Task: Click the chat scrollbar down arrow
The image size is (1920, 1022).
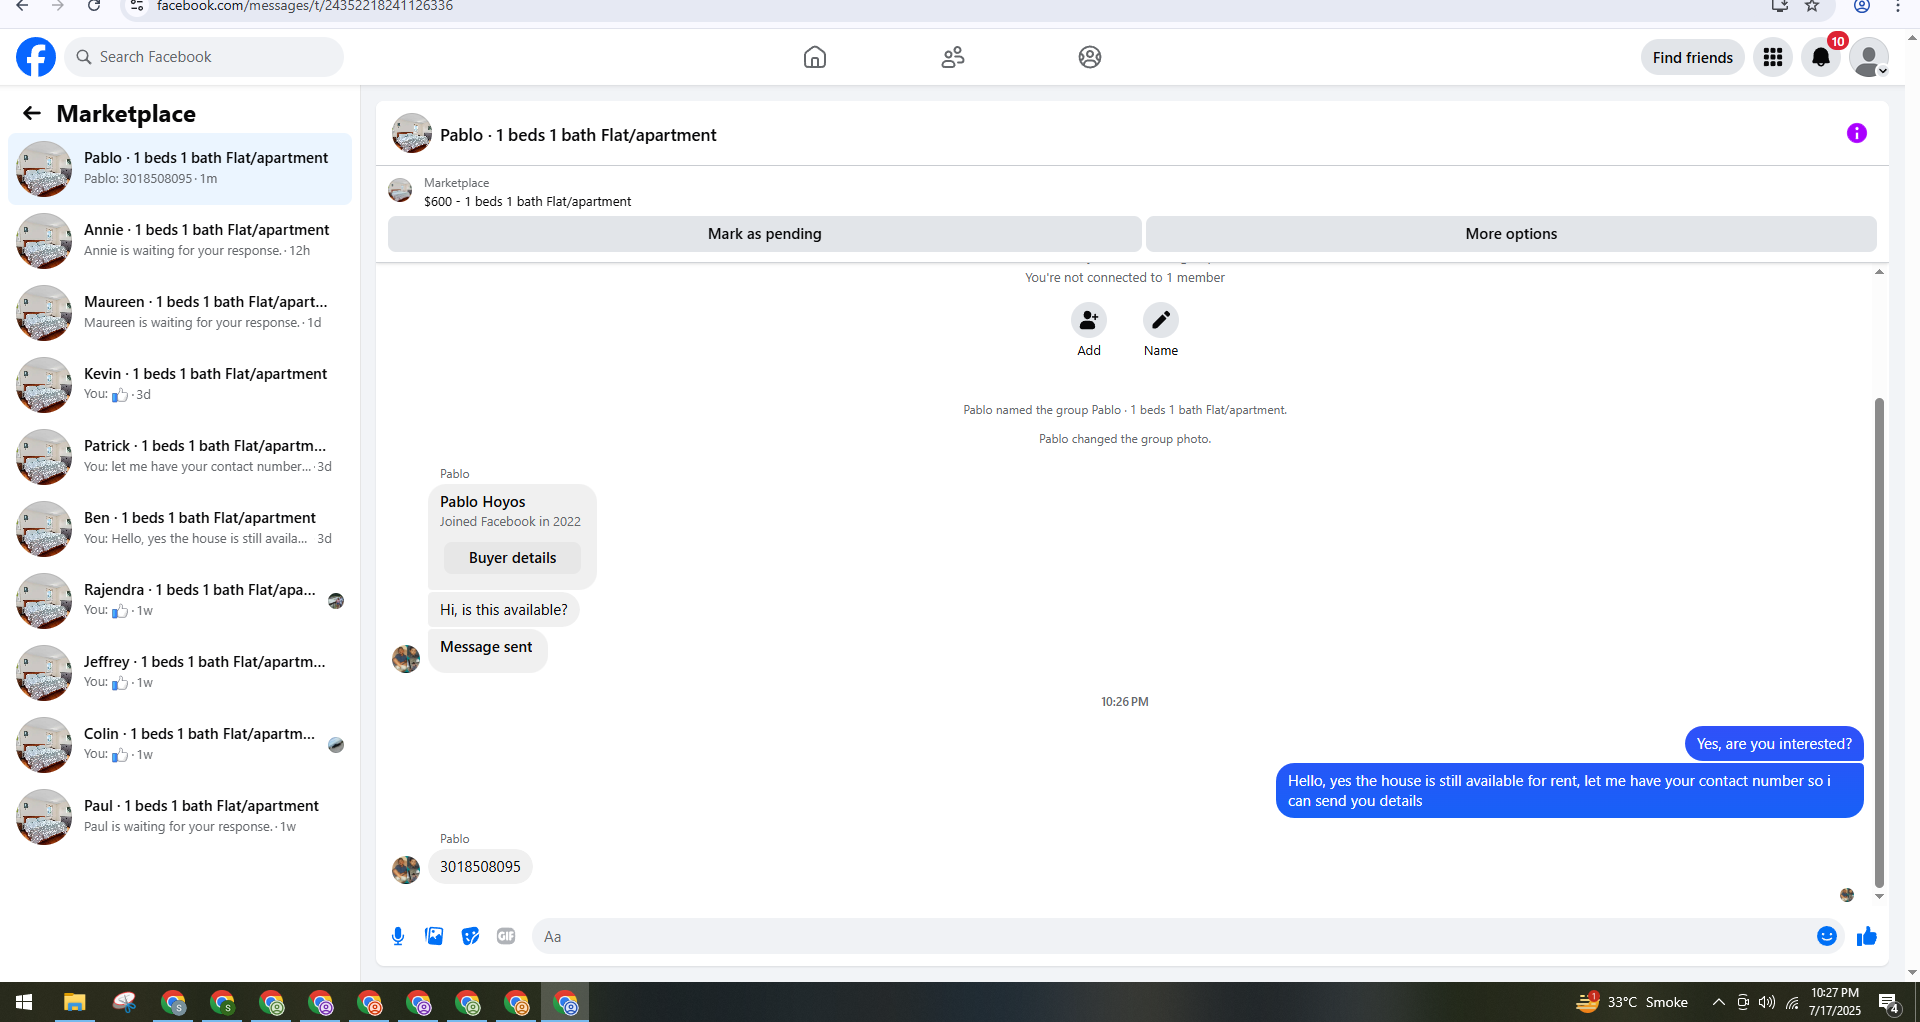Action: point(1879,897)
